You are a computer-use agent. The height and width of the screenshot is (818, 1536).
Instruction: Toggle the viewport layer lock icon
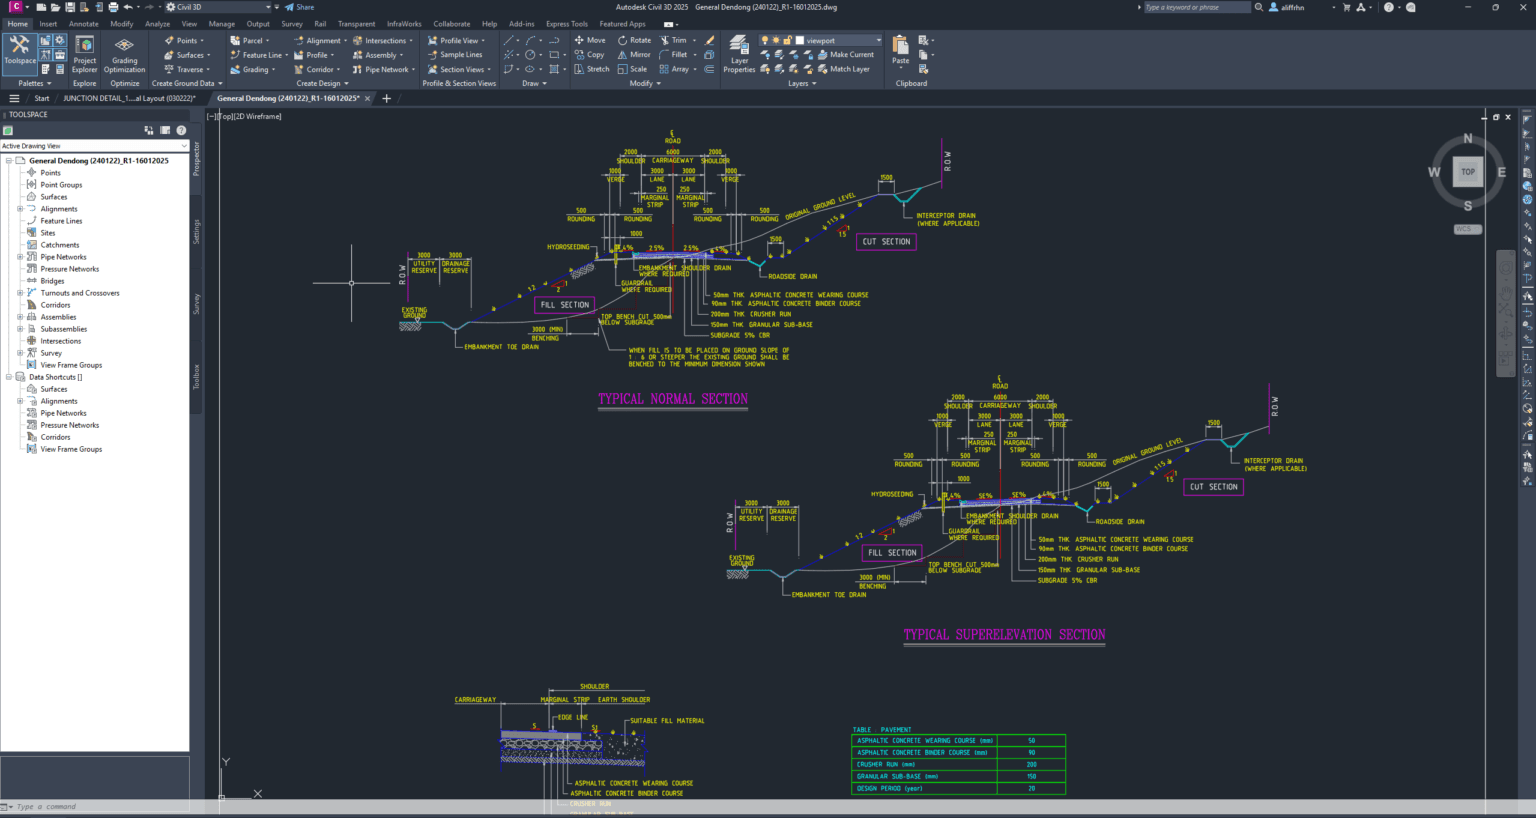coord(788,41)
